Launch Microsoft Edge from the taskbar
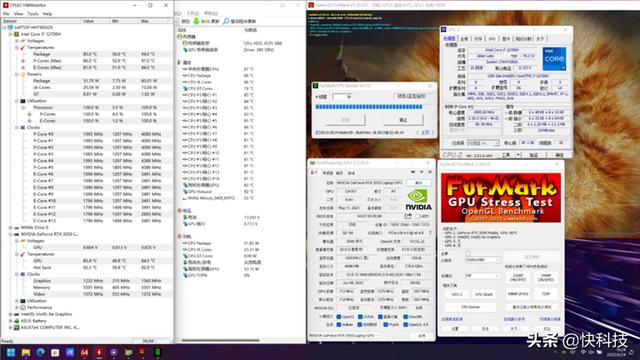This screenshot has height=360, width=640. point(40,352)
